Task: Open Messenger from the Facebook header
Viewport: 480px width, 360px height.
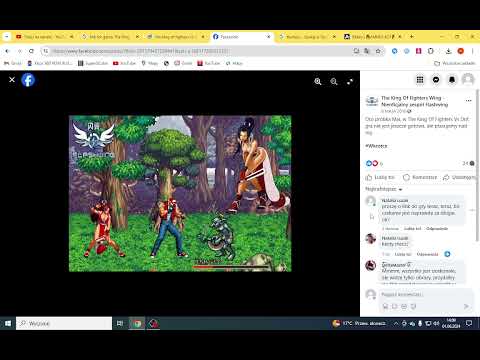Action: (x=436, y=79)
